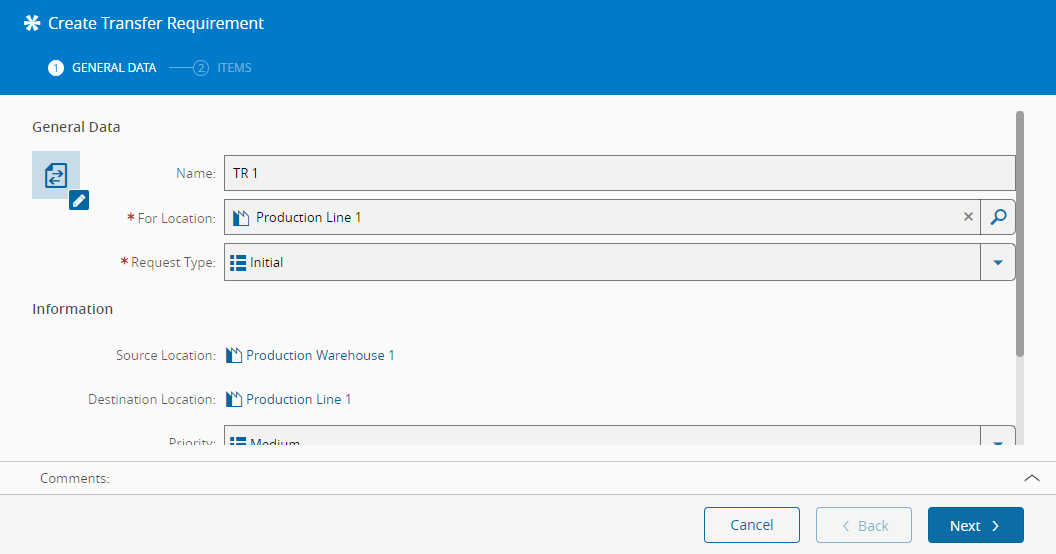The width and height of the screenshot is (1056, 554).
Task: Click the asterisk icon beside the wizard title
Action: pyautogui.click(x=33, y=23)
